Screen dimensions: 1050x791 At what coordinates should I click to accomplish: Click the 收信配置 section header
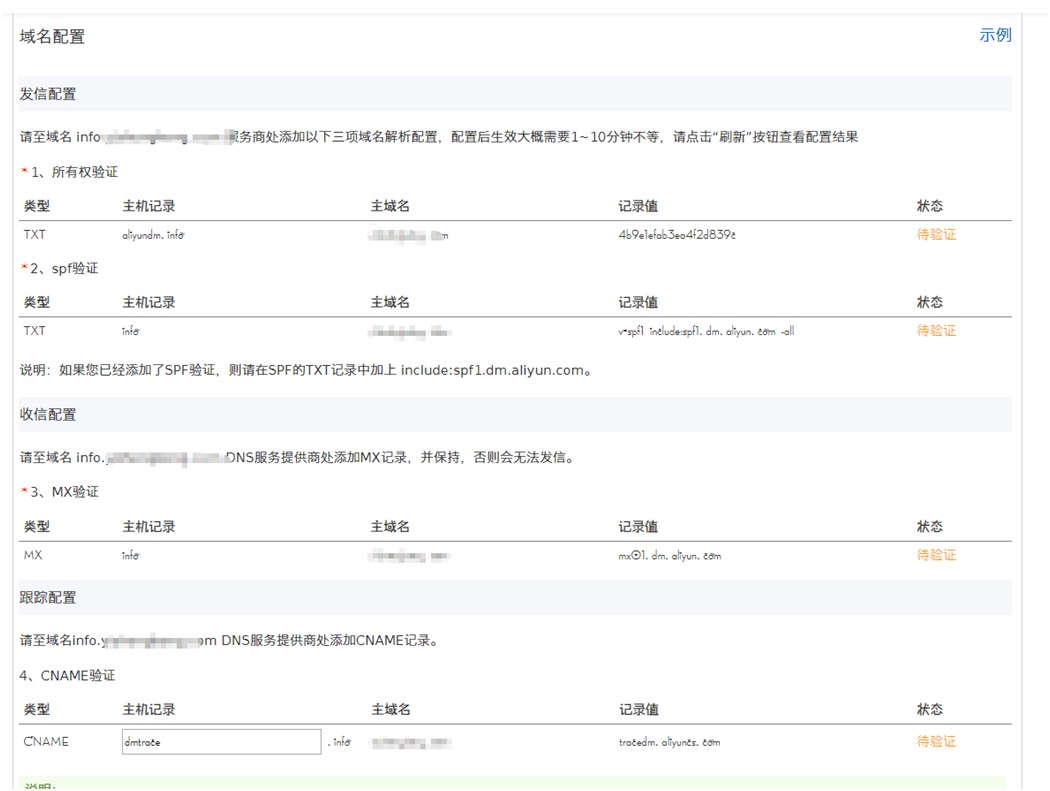48,415
